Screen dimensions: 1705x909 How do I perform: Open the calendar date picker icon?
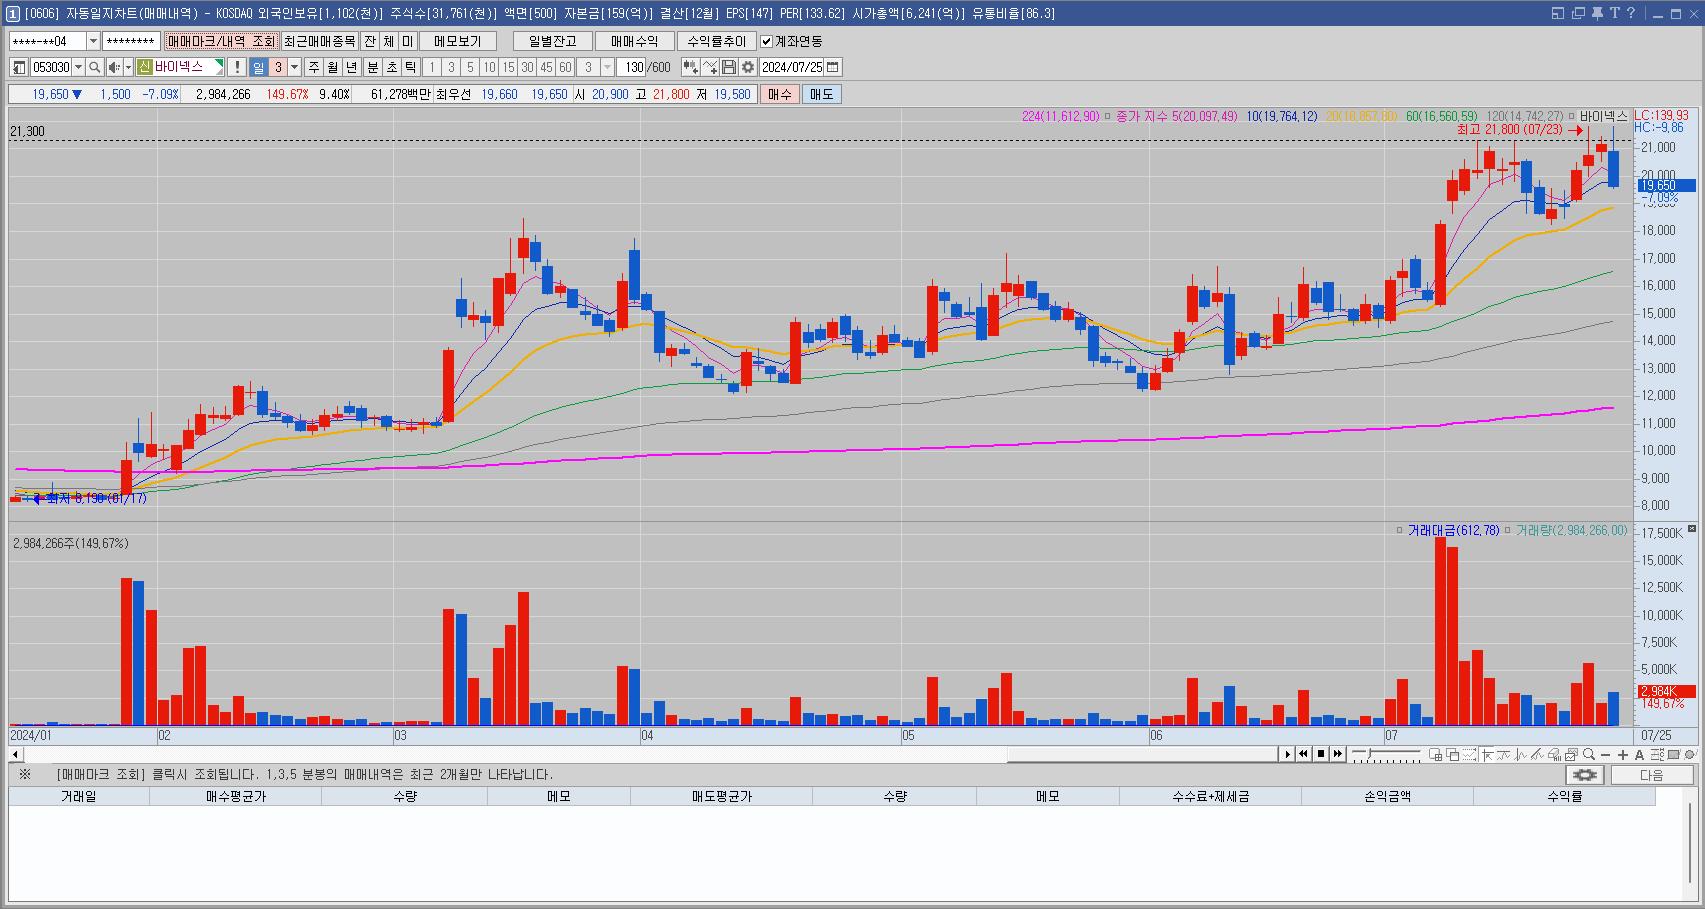pos(833,67)
